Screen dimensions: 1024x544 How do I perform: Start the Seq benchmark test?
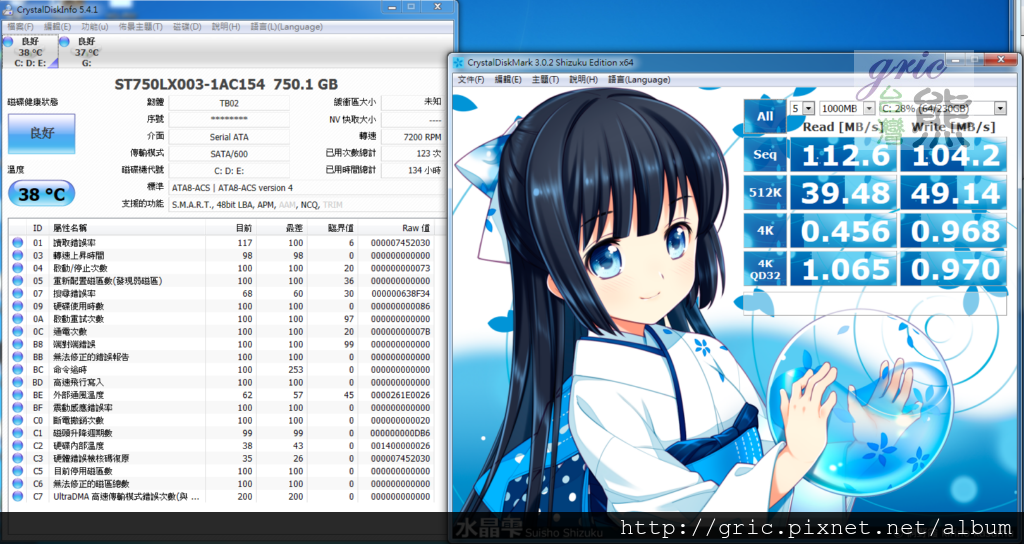pyautogui.click(x=765, y=155)
